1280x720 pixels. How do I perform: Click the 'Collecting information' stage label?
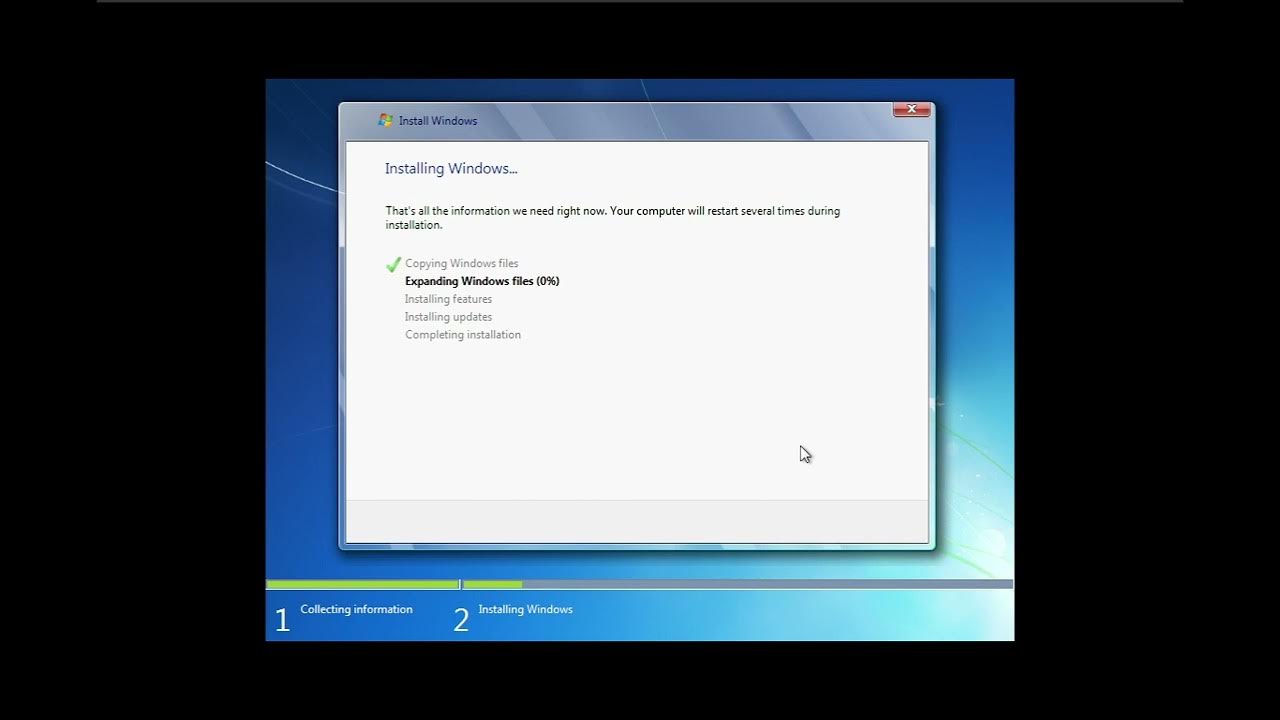[x=356, y=609]
